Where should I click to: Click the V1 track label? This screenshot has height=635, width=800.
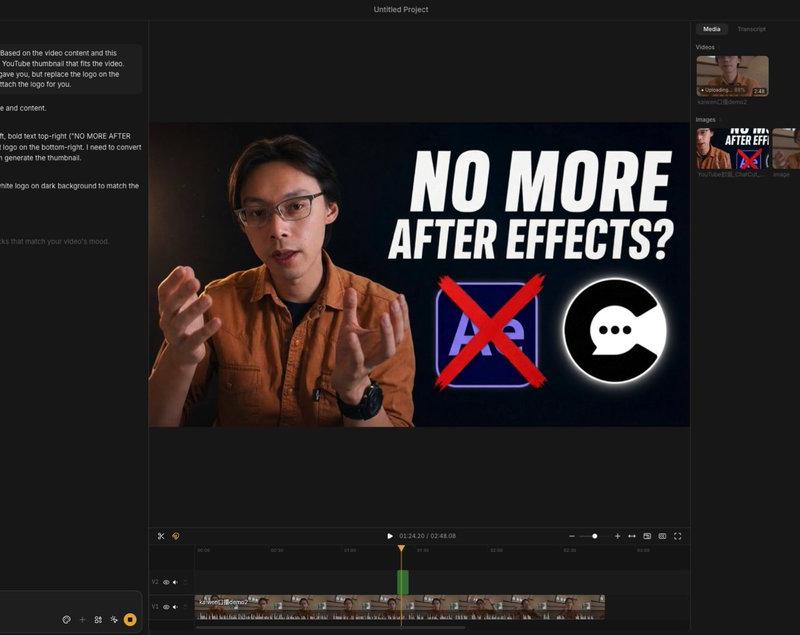tap(155, 607)
